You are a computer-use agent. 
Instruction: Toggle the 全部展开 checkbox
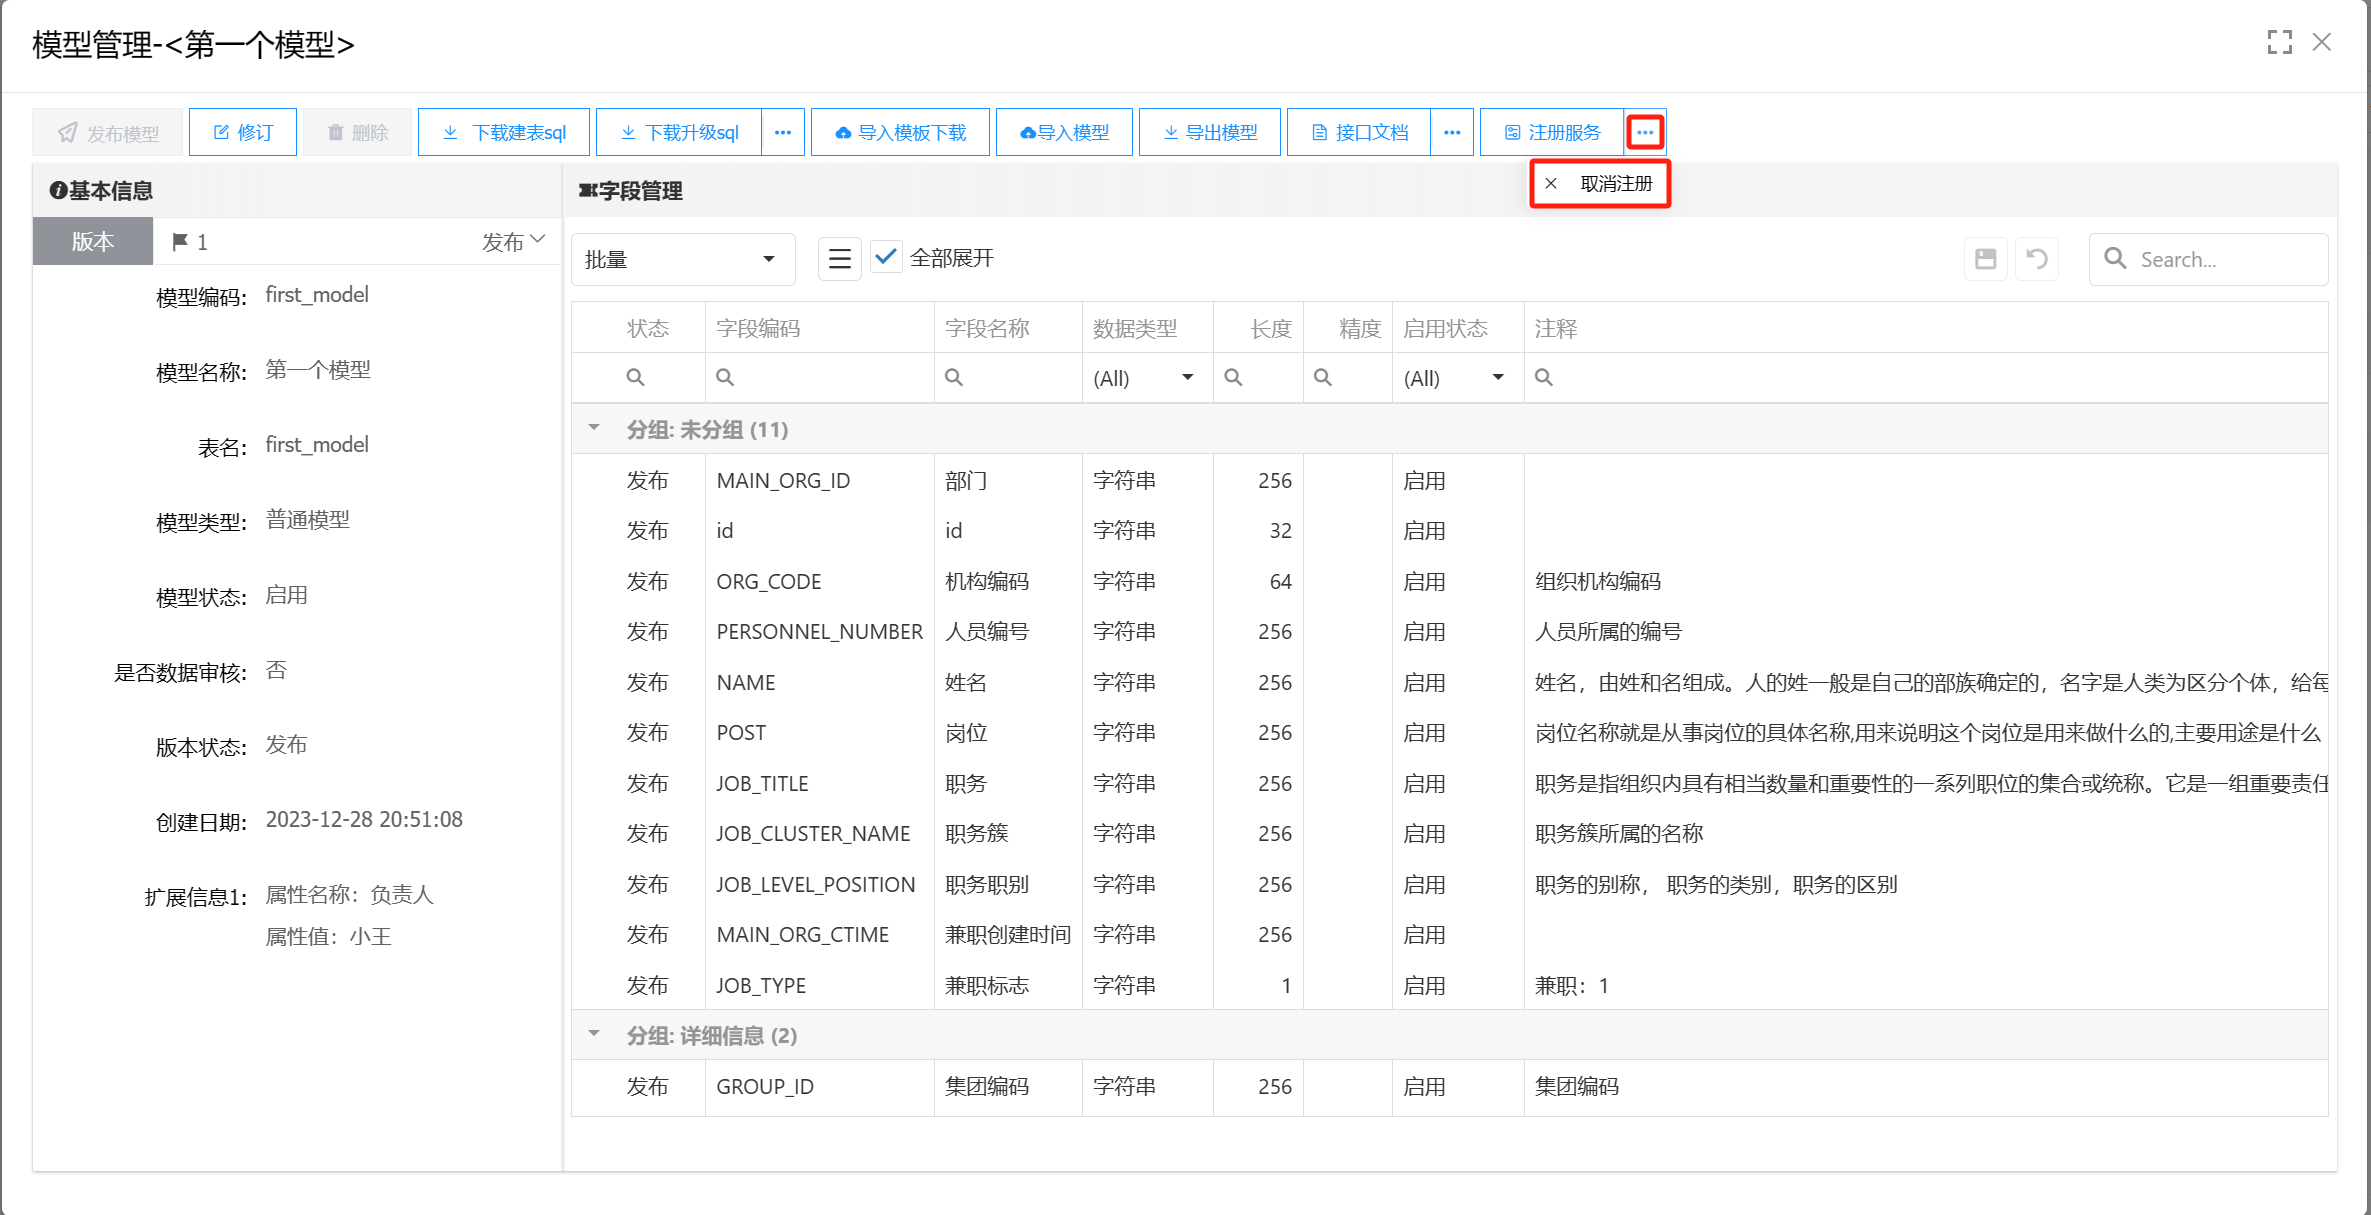[x=886, y=257]
